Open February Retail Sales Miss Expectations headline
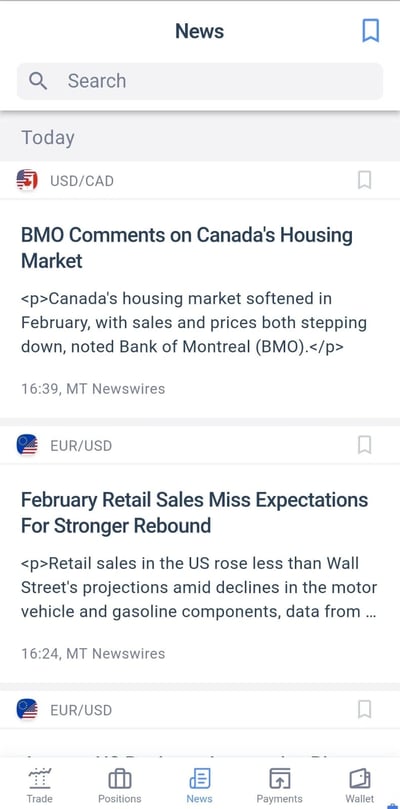Viewport: 400px width, 809px height. tap(195, 512)
